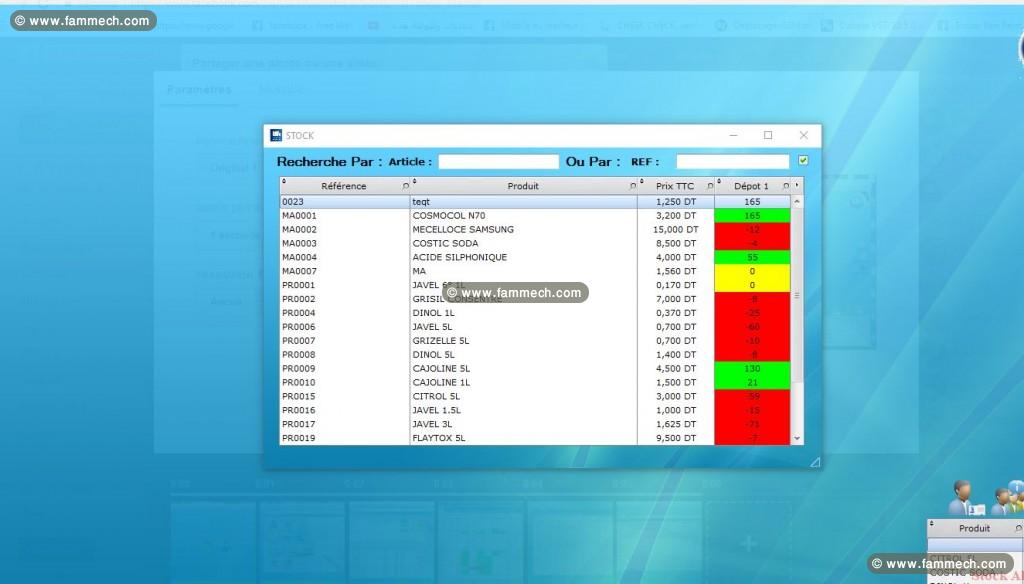Click the stock table vertical scrollbar thumb
Image resolution: width=1024 pixels, height=584 pixels.
pyautogui.click(x=797, y=295)
